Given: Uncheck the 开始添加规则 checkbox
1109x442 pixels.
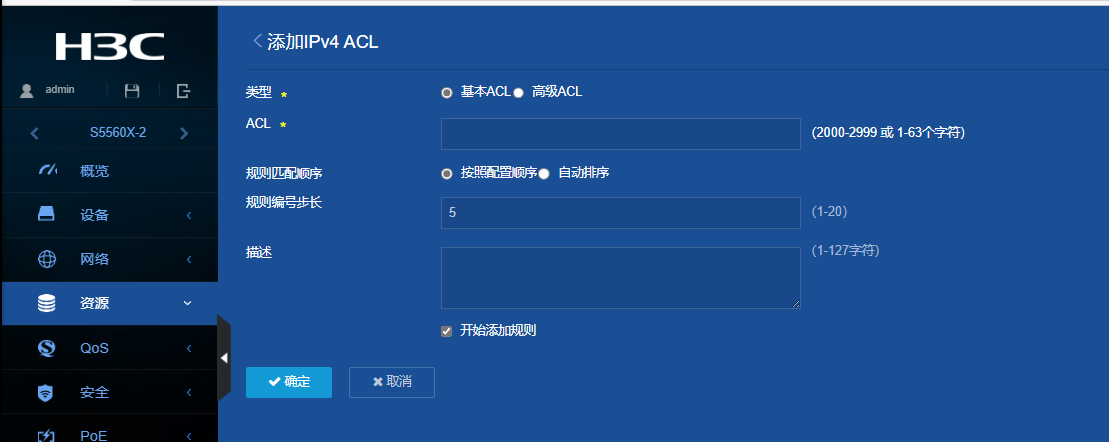Looking at the screenshot, I should pos(447,331).
